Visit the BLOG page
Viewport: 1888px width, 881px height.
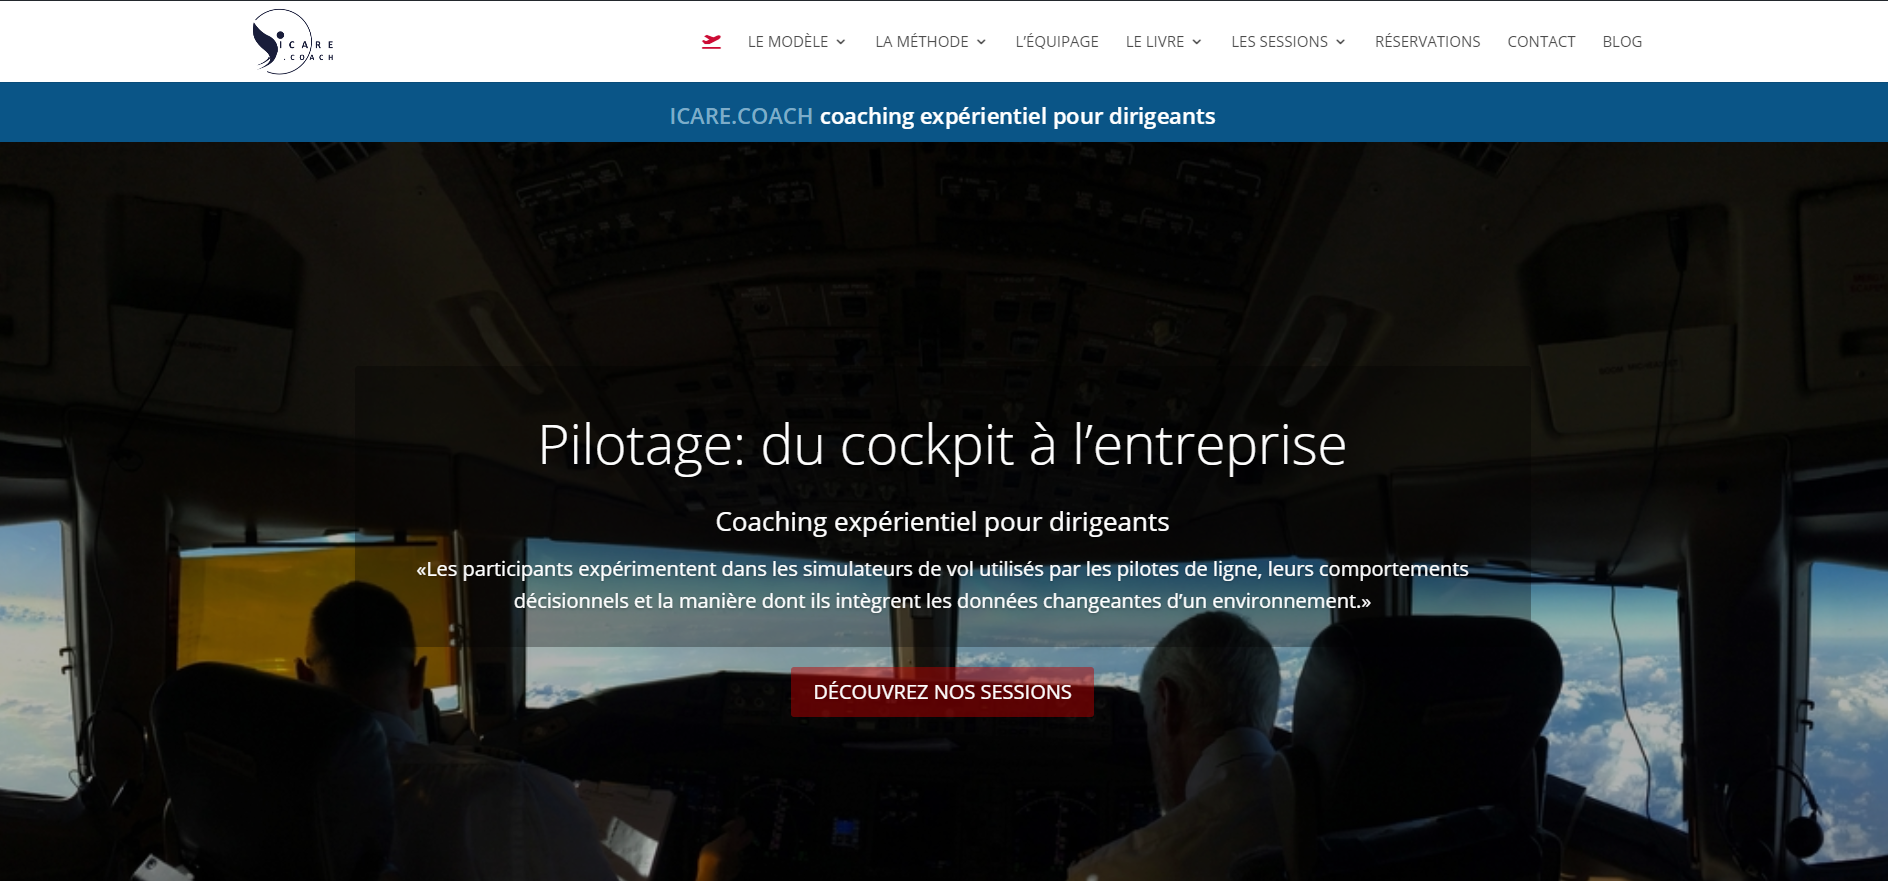click(1622, 42)
